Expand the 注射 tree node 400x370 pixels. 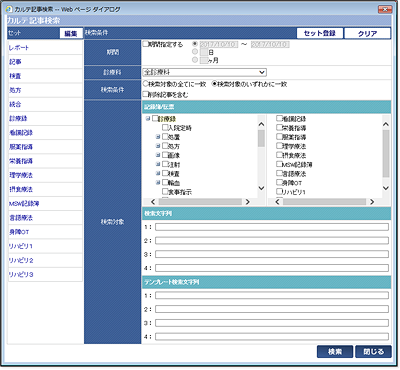pos(158,164)
